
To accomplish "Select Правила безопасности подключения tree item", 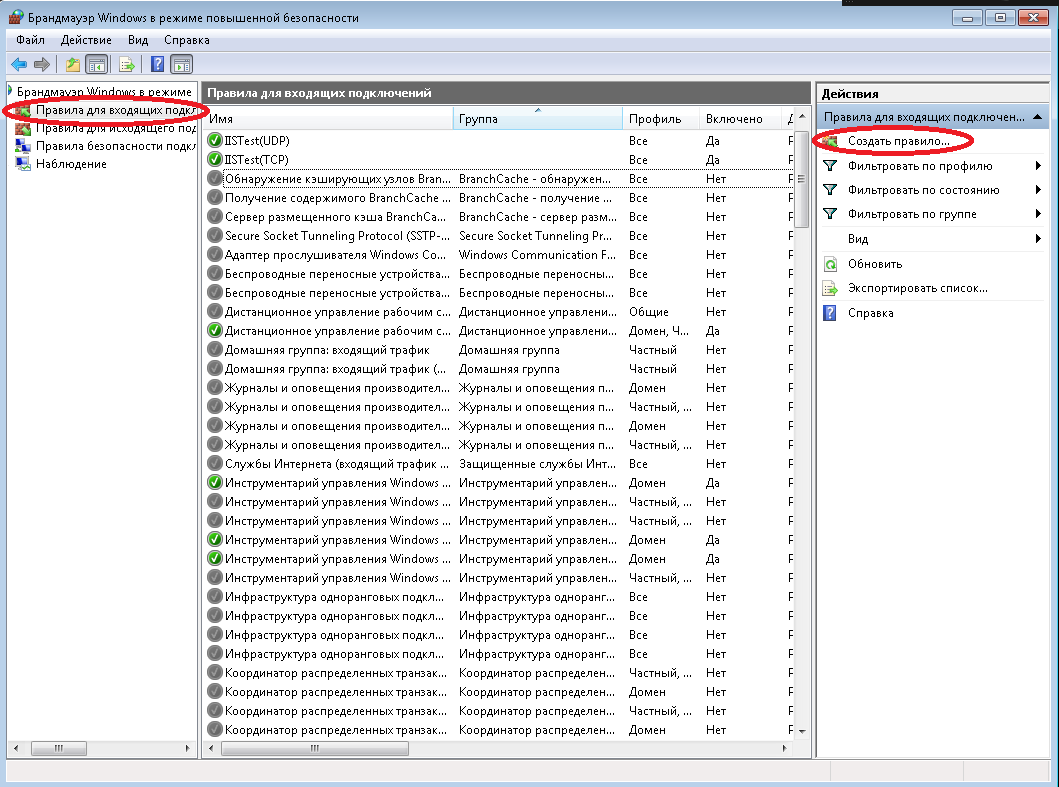I will [115, 146].
